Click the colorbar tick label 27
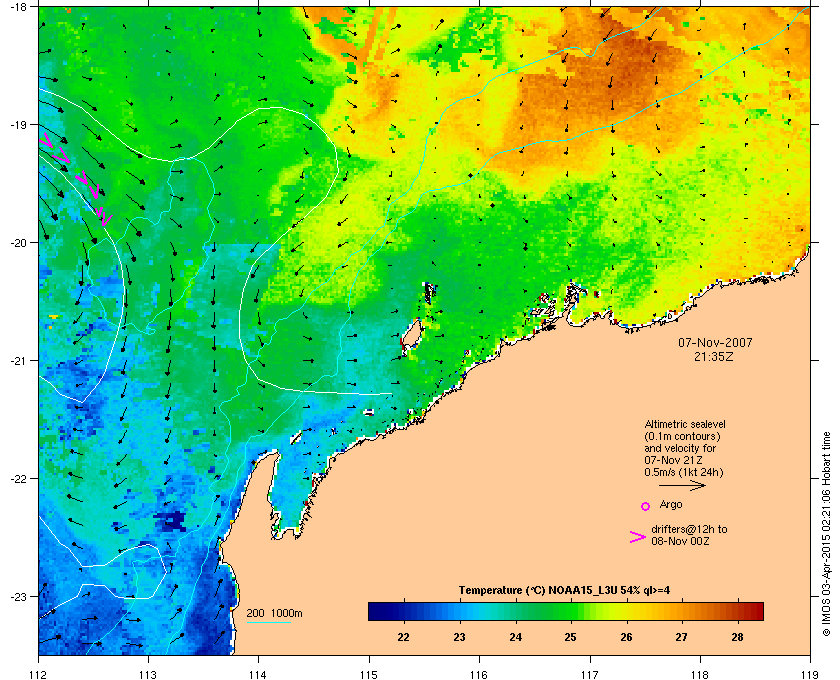This screenshot has width=840, height=680. point(681,637)
